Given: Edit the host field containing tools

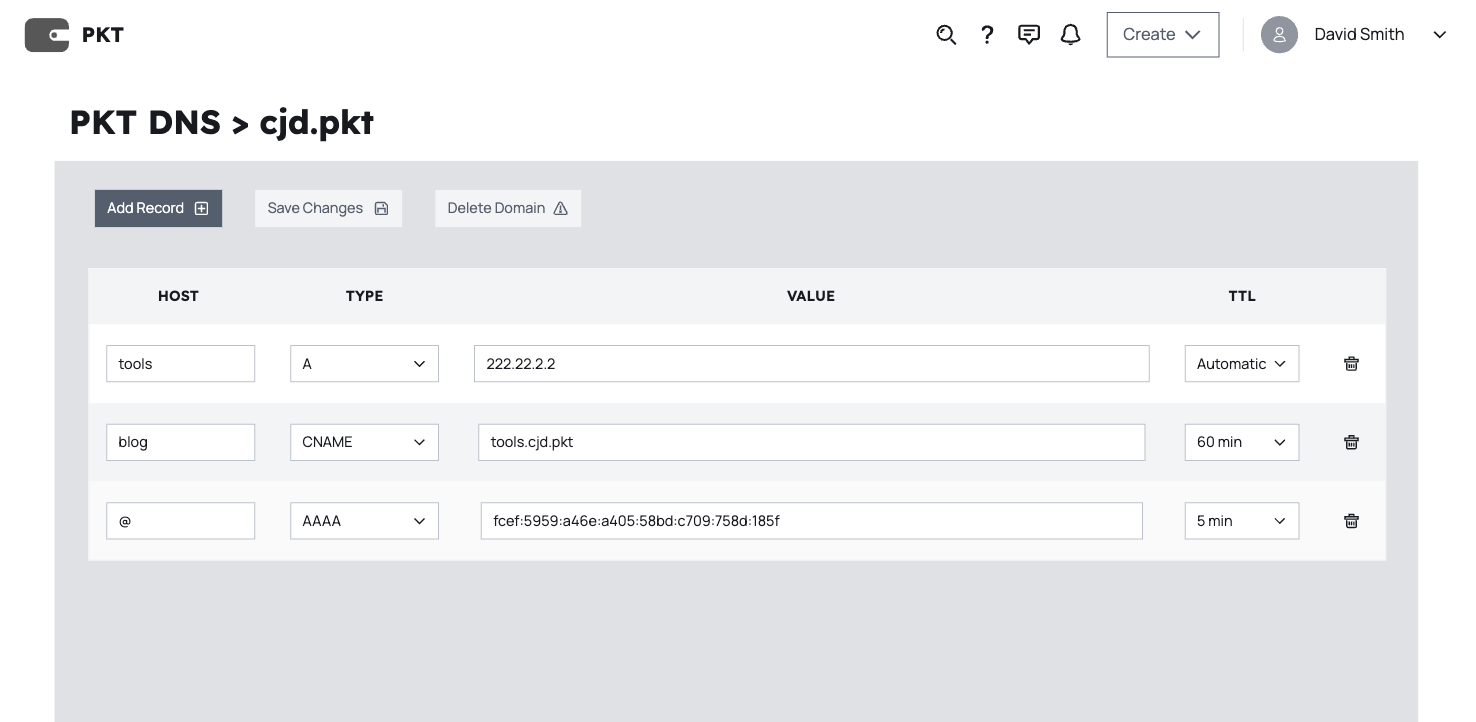Looking at the screenshot, I should point(180,364).
